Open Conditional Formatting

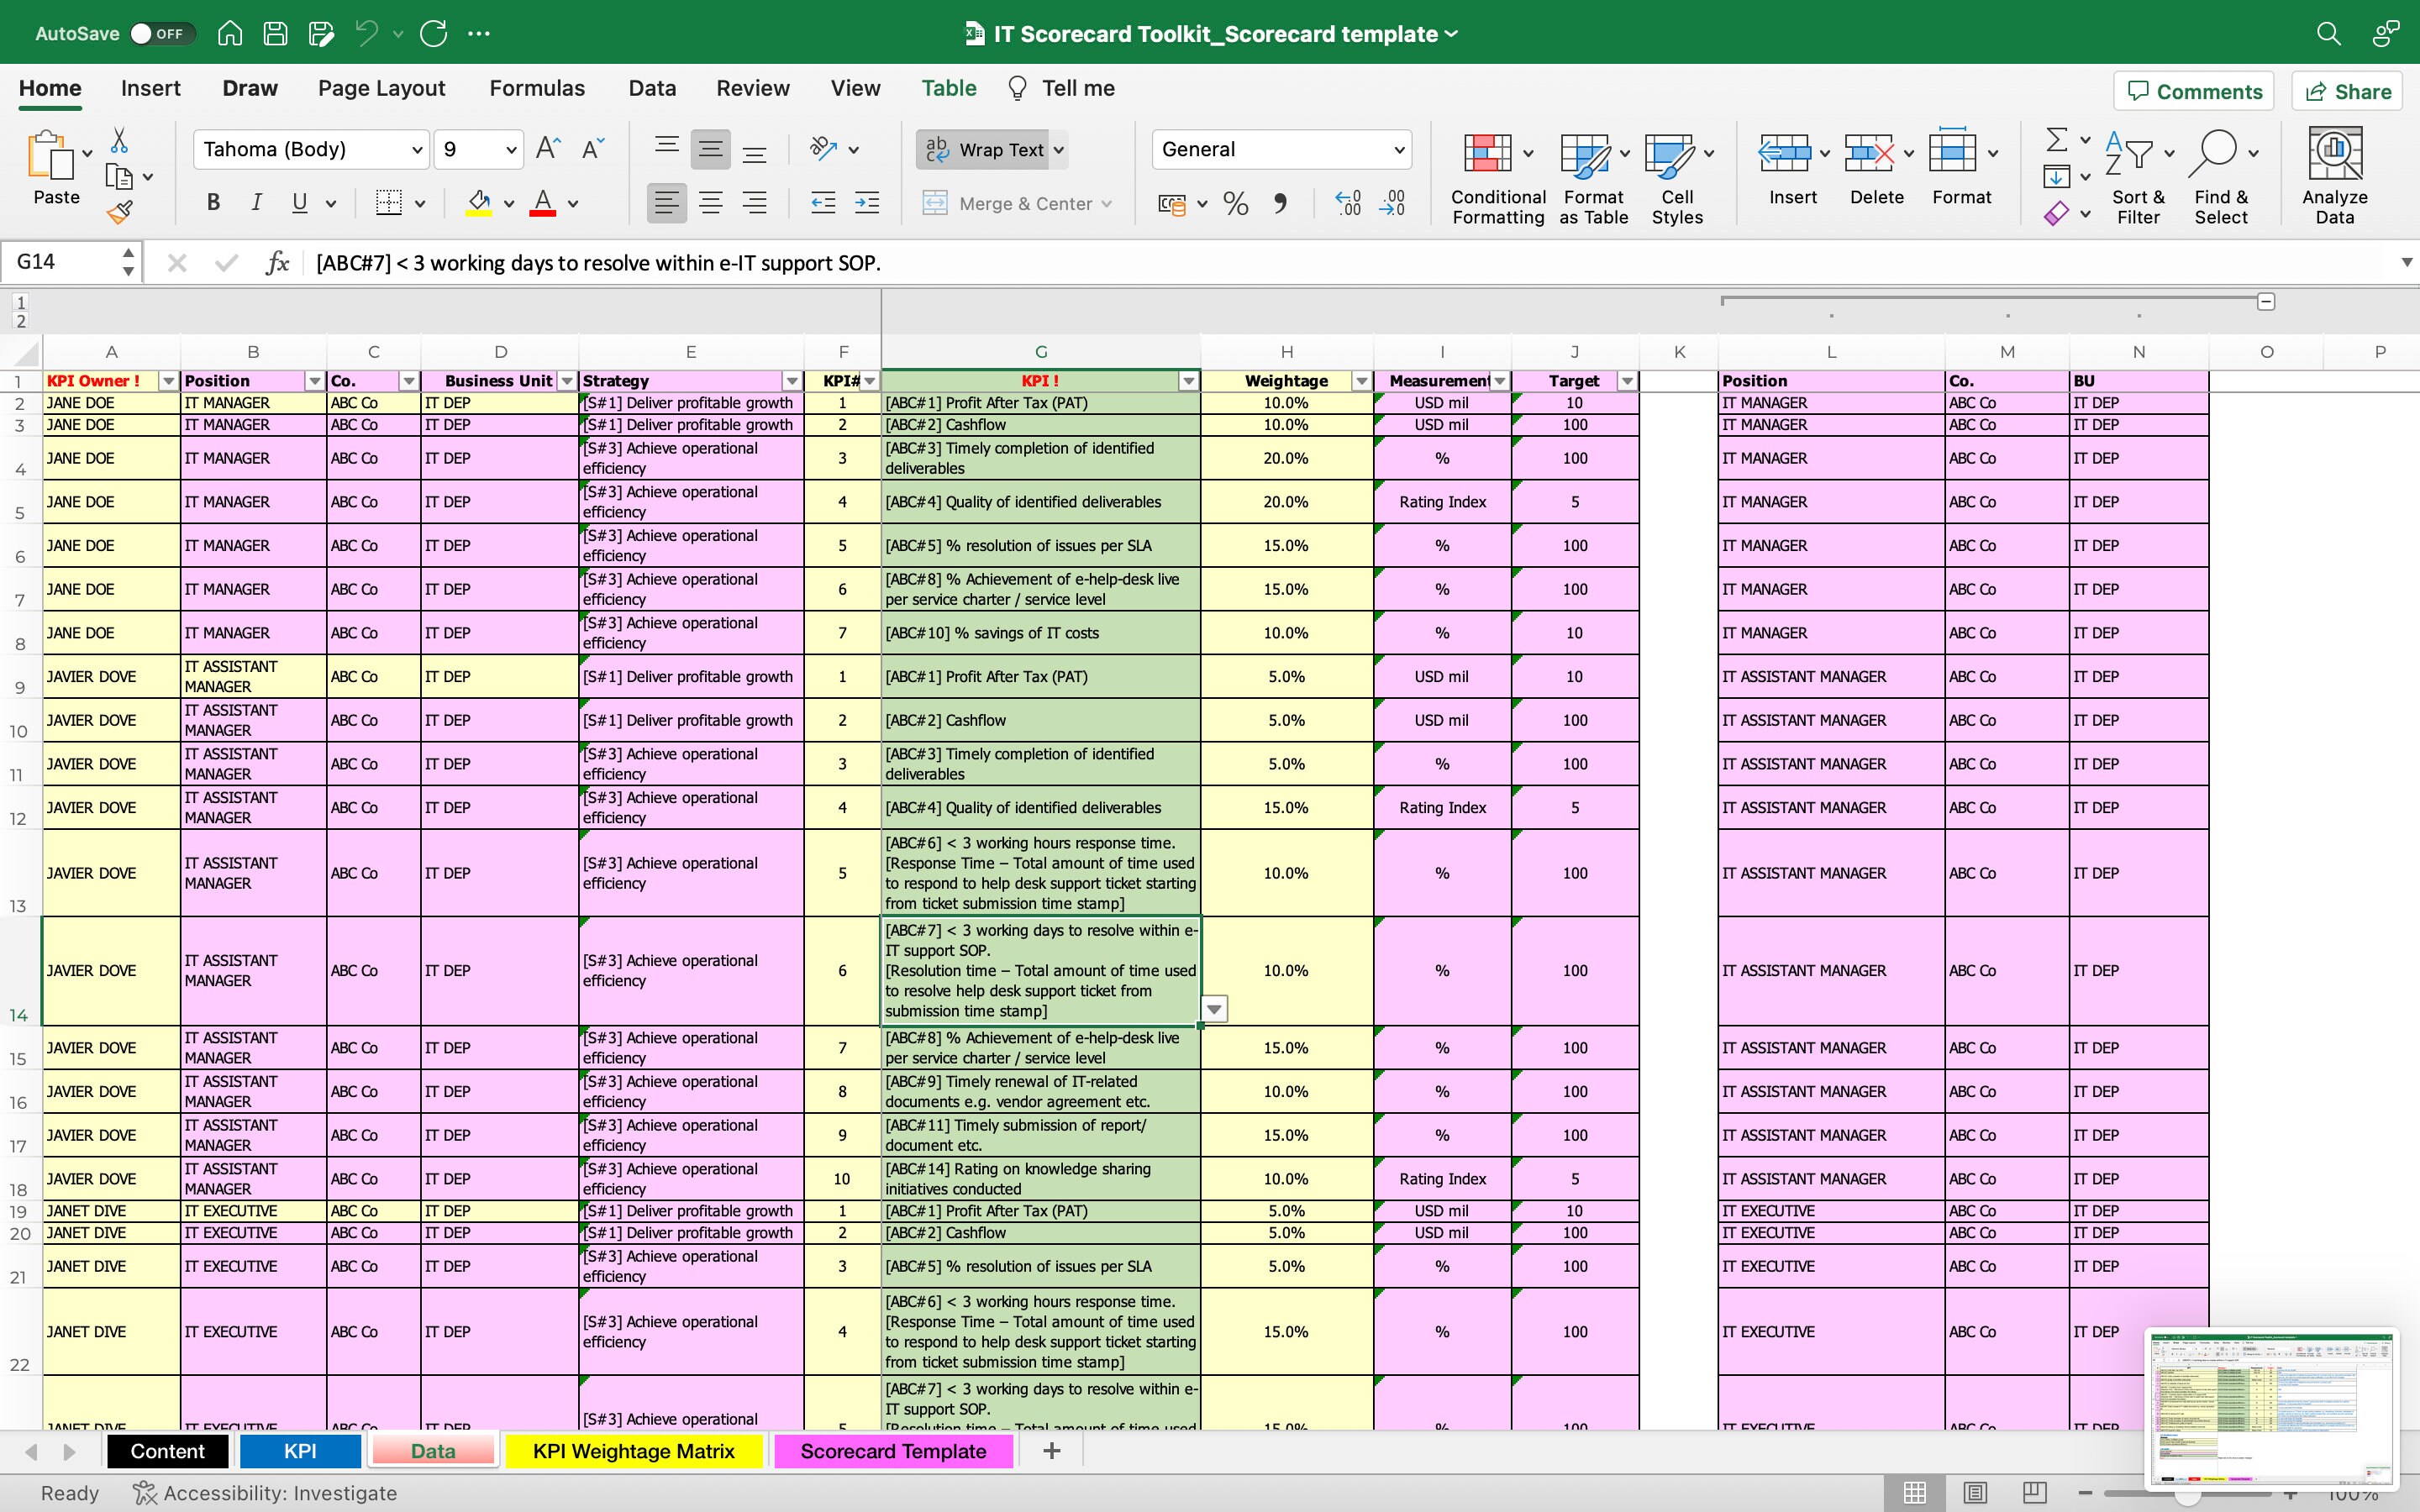coord(1497,178)
